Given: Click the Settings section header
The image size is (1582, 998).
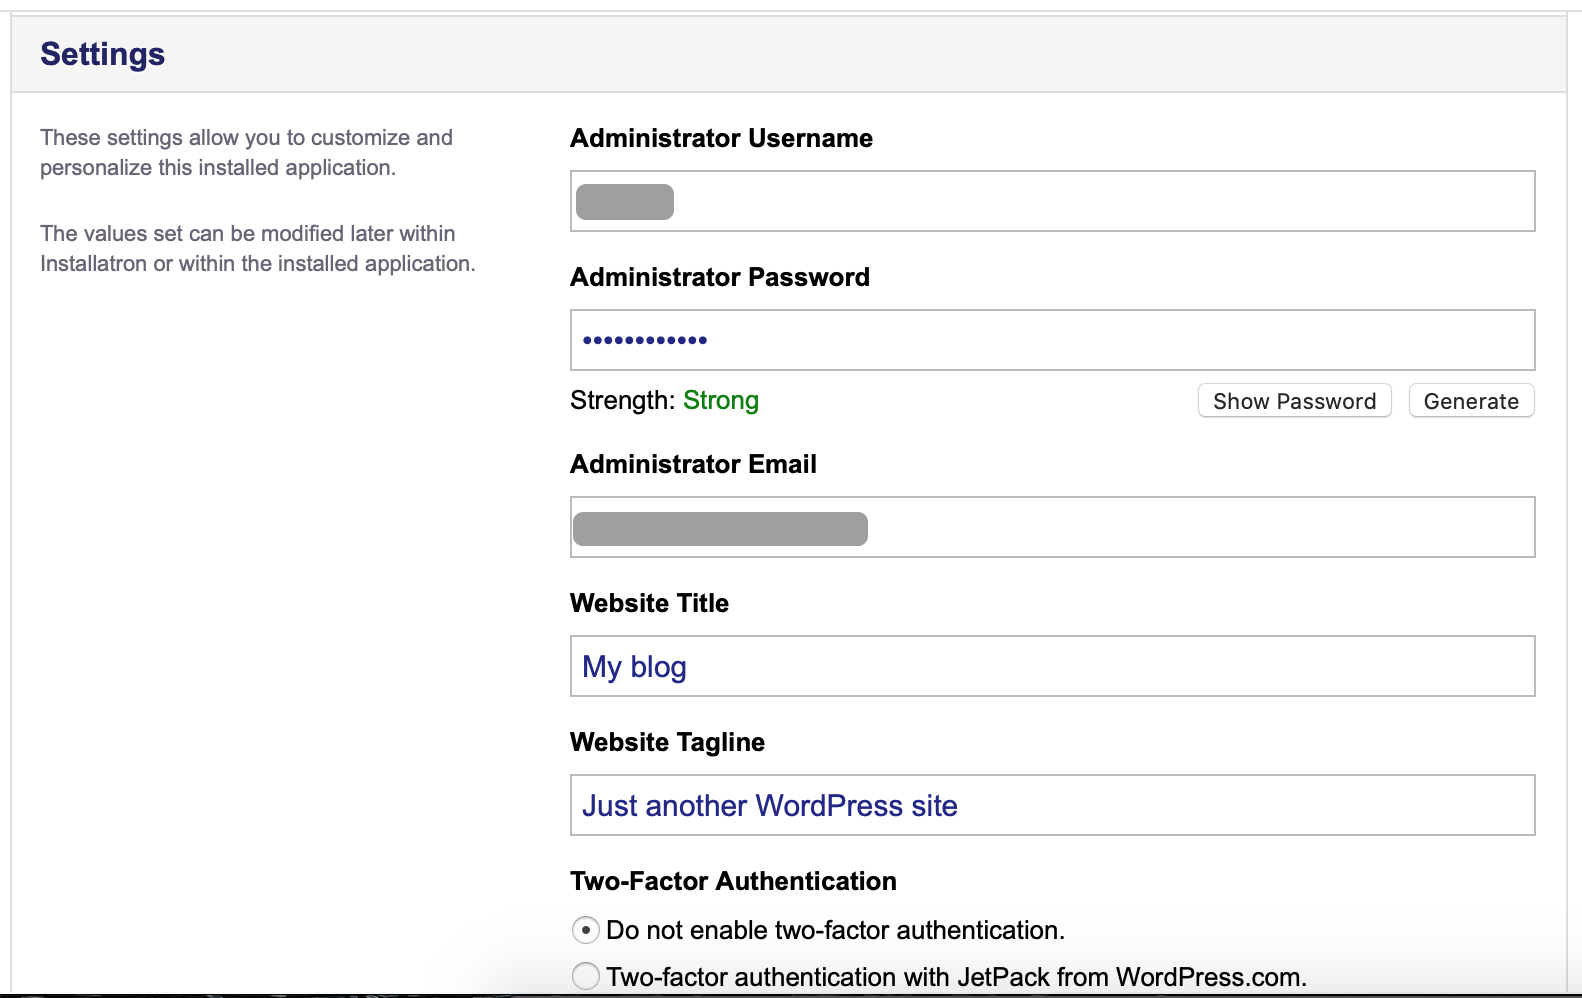Looking at the screenshot, I should [102, 54].
